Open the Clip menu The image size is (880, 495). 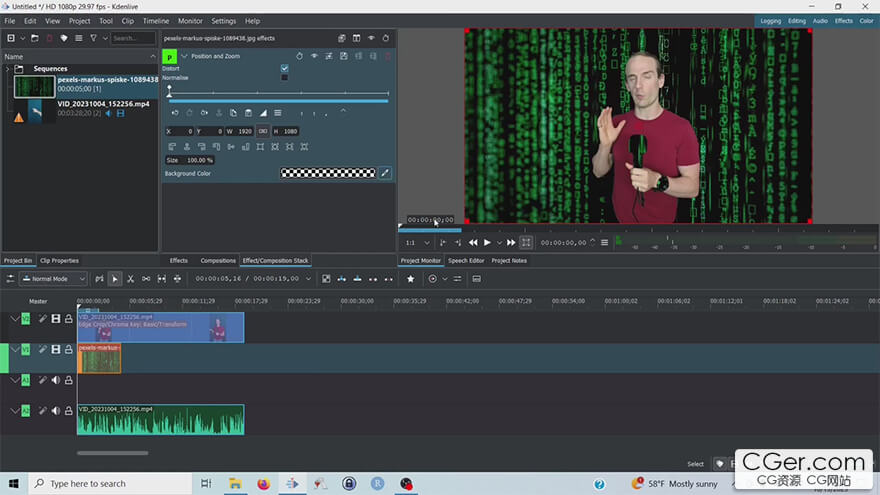(x=127, y=21)
